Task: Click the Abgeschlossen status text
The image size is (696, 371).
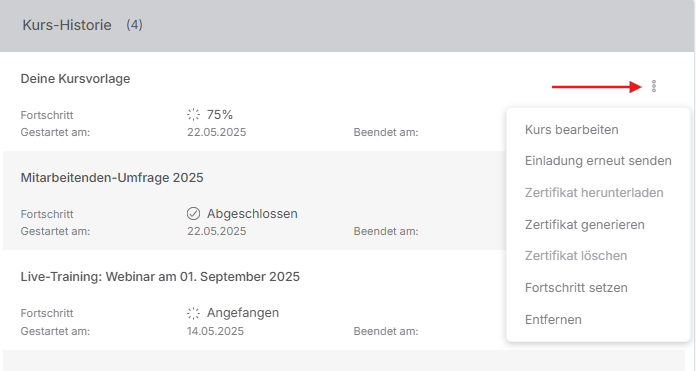Action: pyautogui.click(x=252, y=213)
